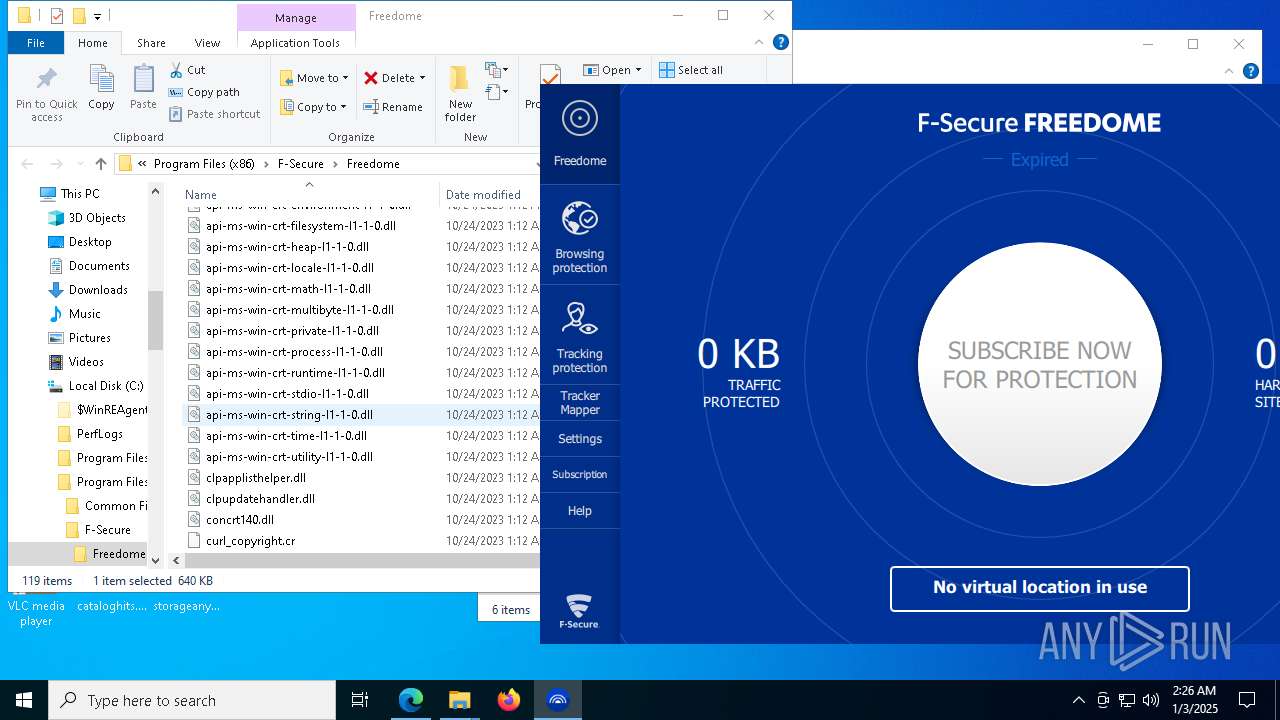Select Downloads in navigation pane
1280x720 pixels.
coord(98,290)
